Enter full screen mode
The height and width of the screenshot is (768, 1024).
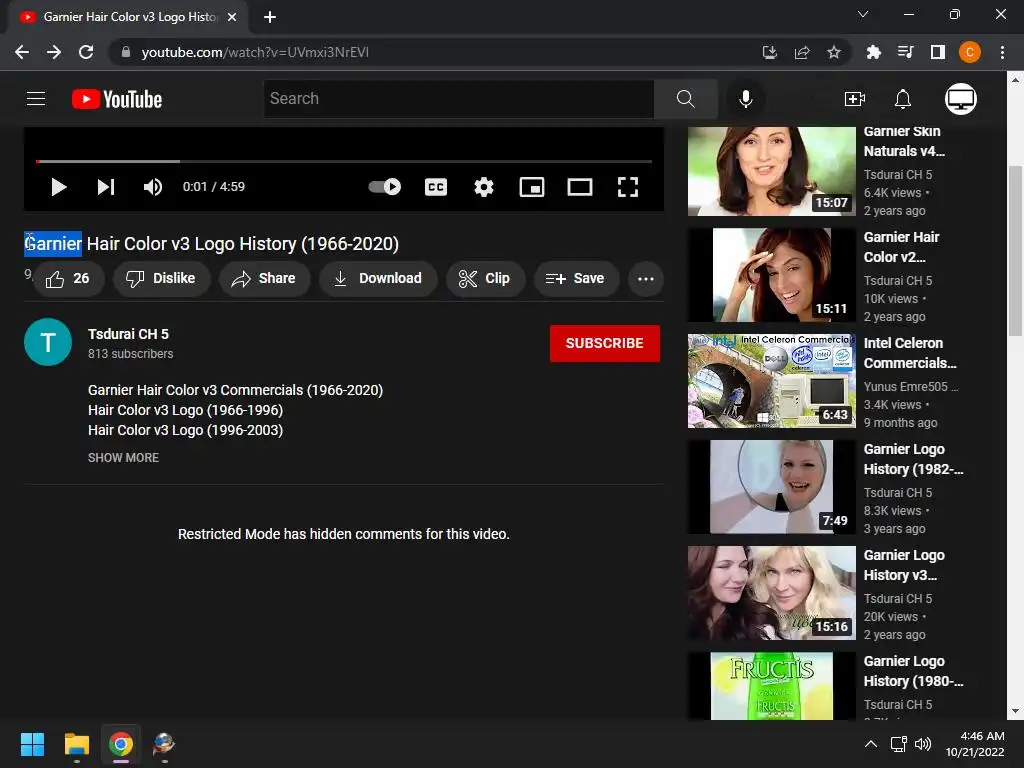pos(628,187)
